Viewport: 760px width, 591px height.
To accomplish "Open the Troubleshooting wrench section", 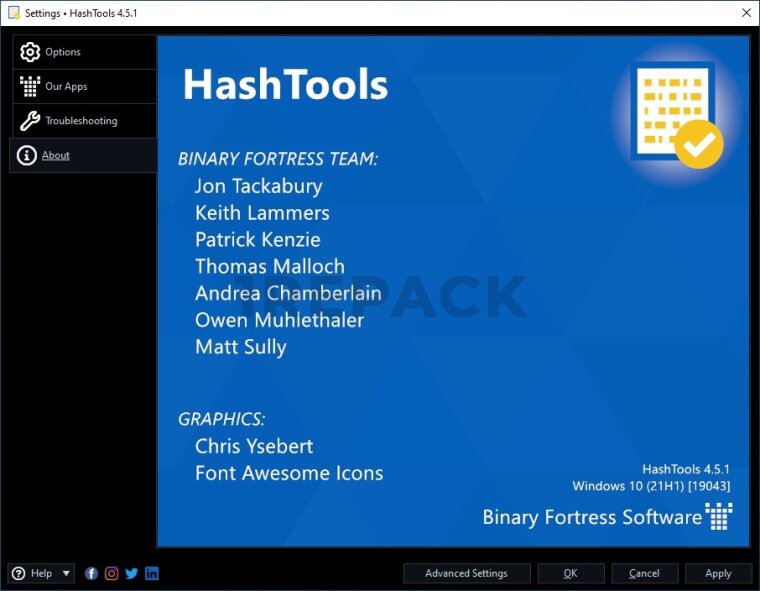I will (x=83, y=121).
